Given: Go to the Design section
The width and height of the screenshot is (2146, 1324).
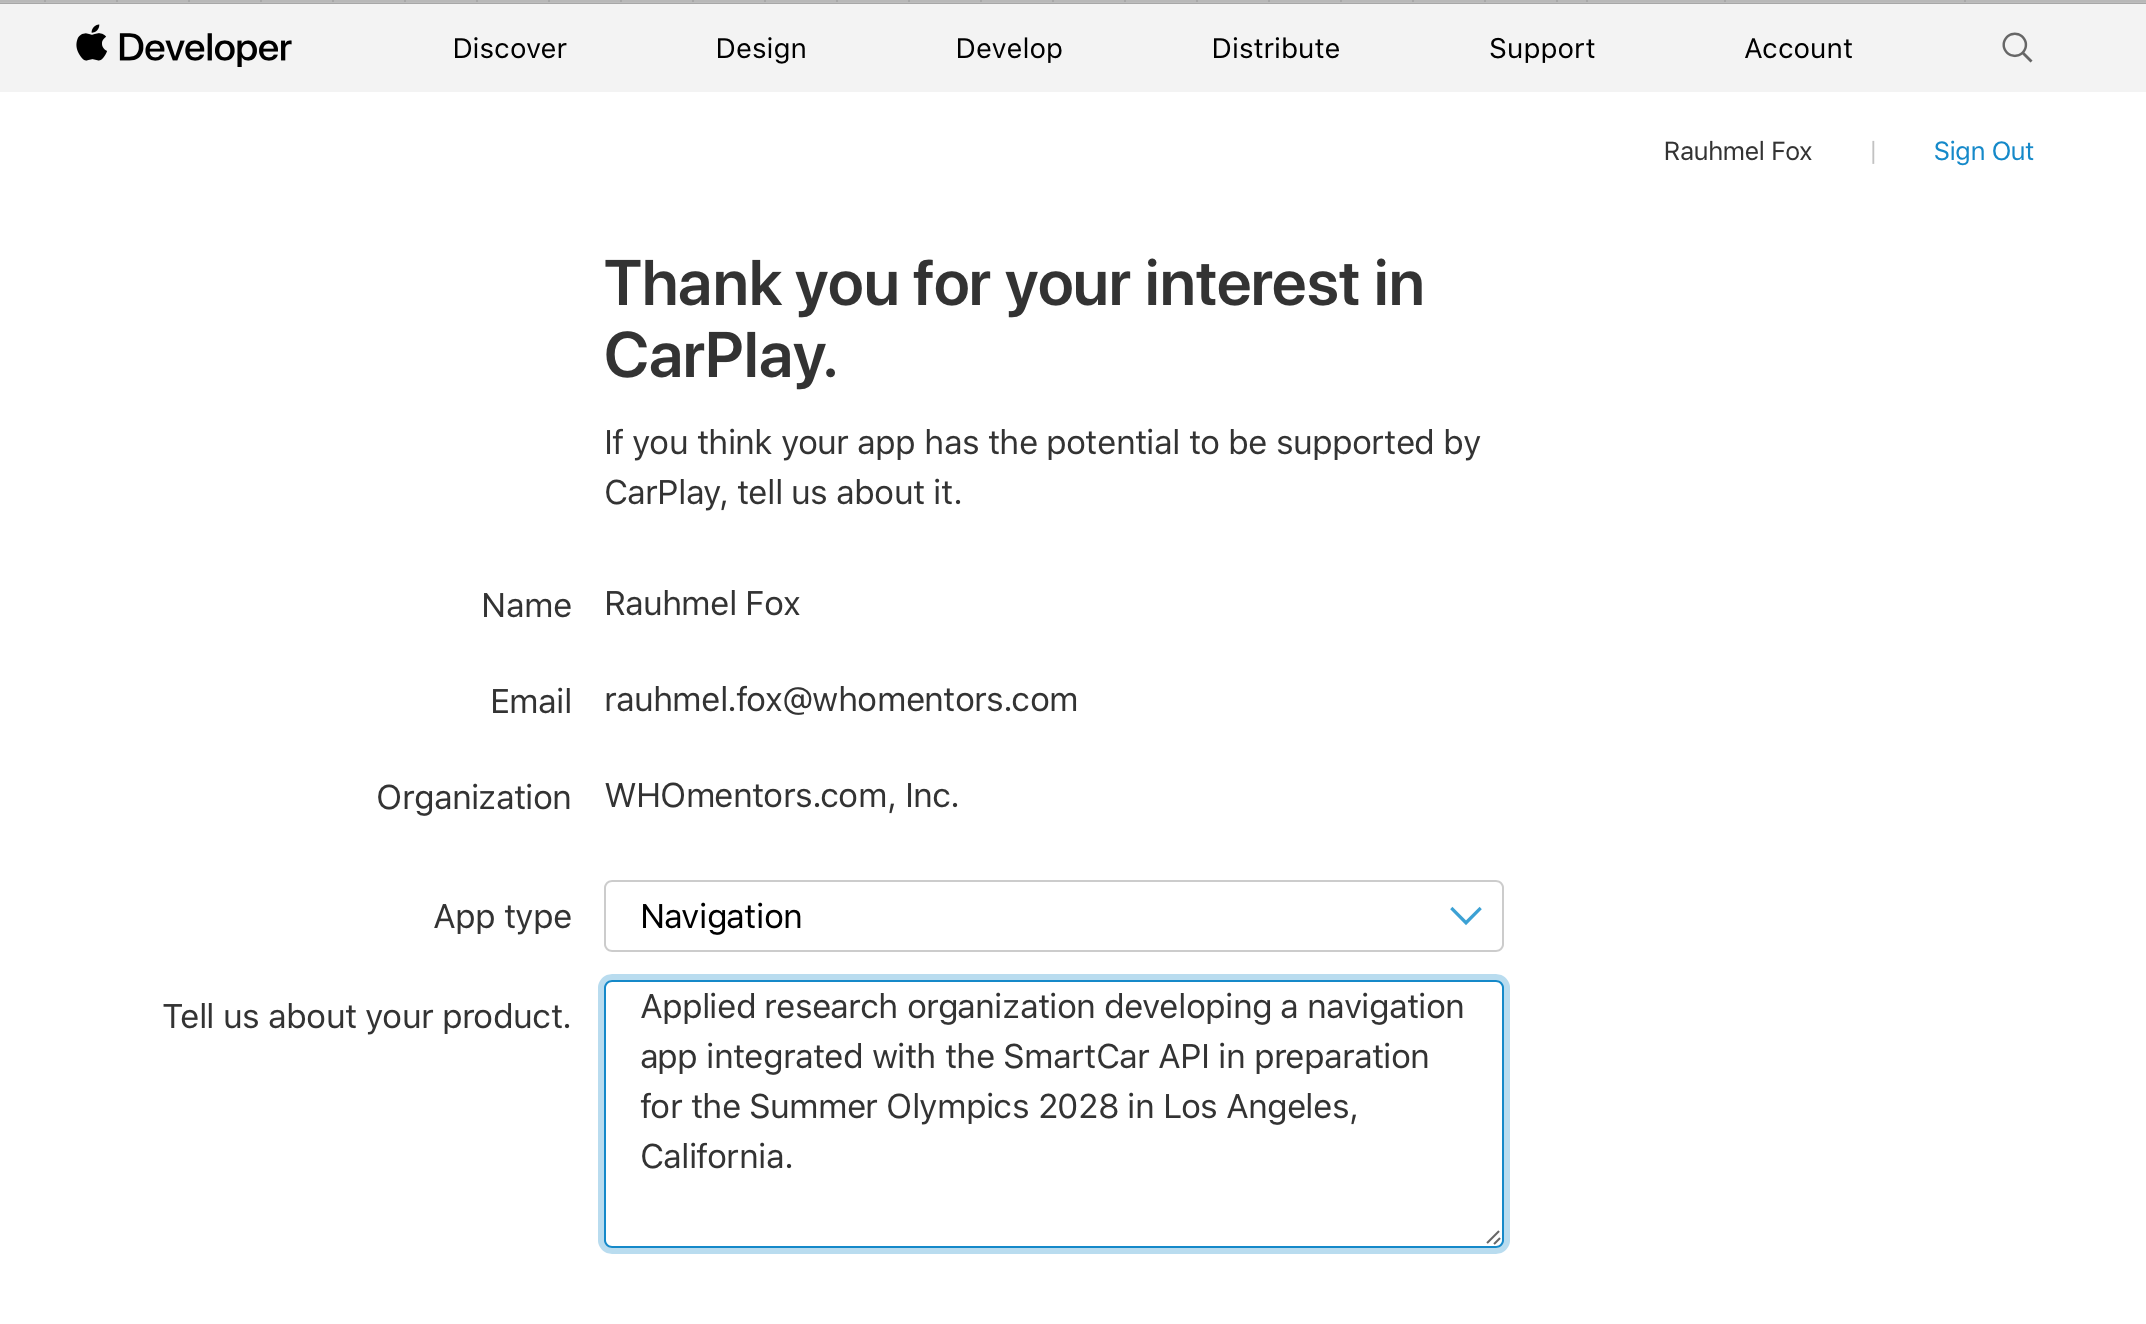Looking at the screenshot, I should (760, 48).
